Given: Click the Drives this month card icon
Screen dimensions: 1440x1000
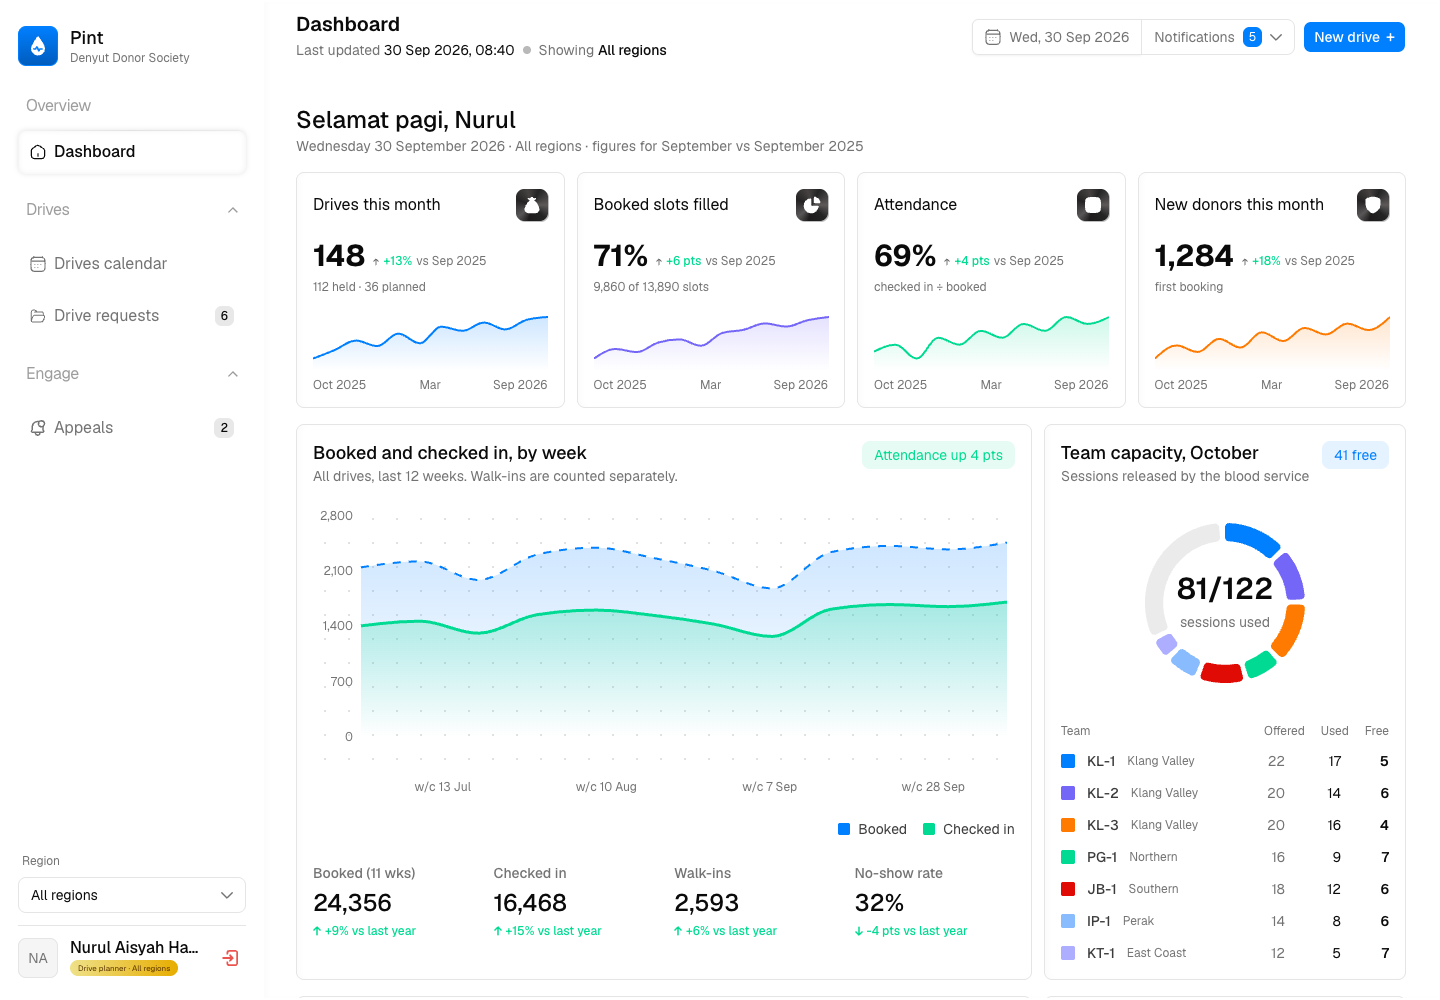Looking at the screenshot, I should (x=532, y=205).
